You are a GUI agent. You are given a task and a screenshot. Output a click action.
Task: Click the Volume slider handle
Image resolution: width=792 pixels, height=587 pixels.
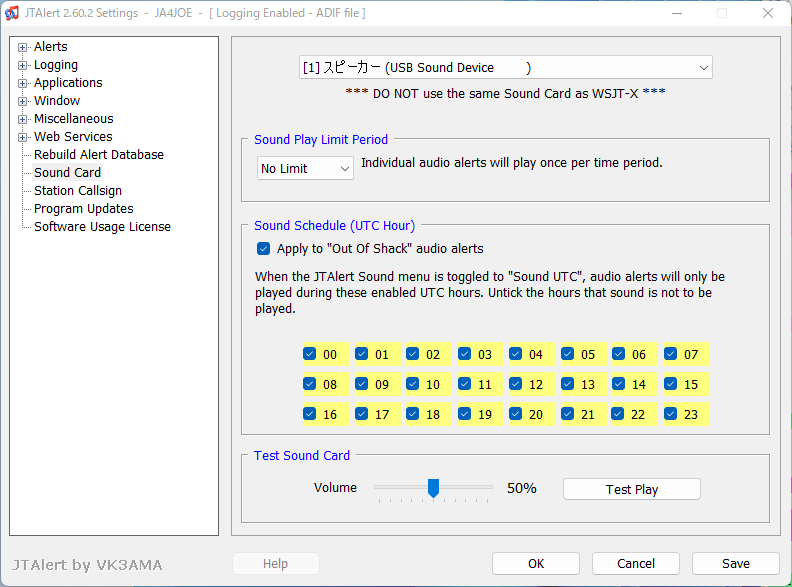click(433, 488)
